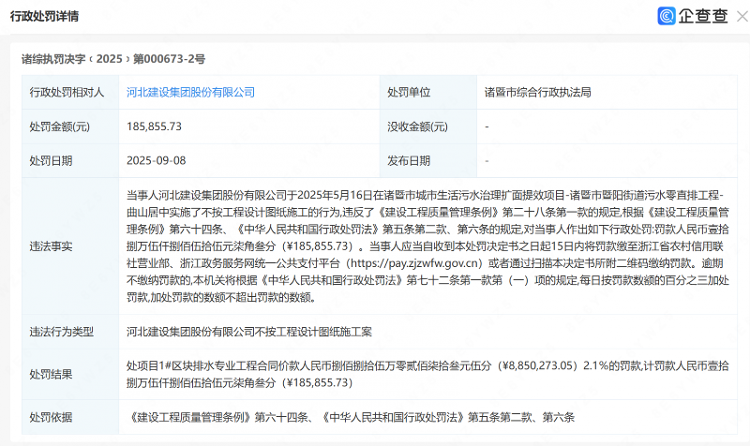
Task: Click the 违法行为类型 label
Action: click(62, 332)
